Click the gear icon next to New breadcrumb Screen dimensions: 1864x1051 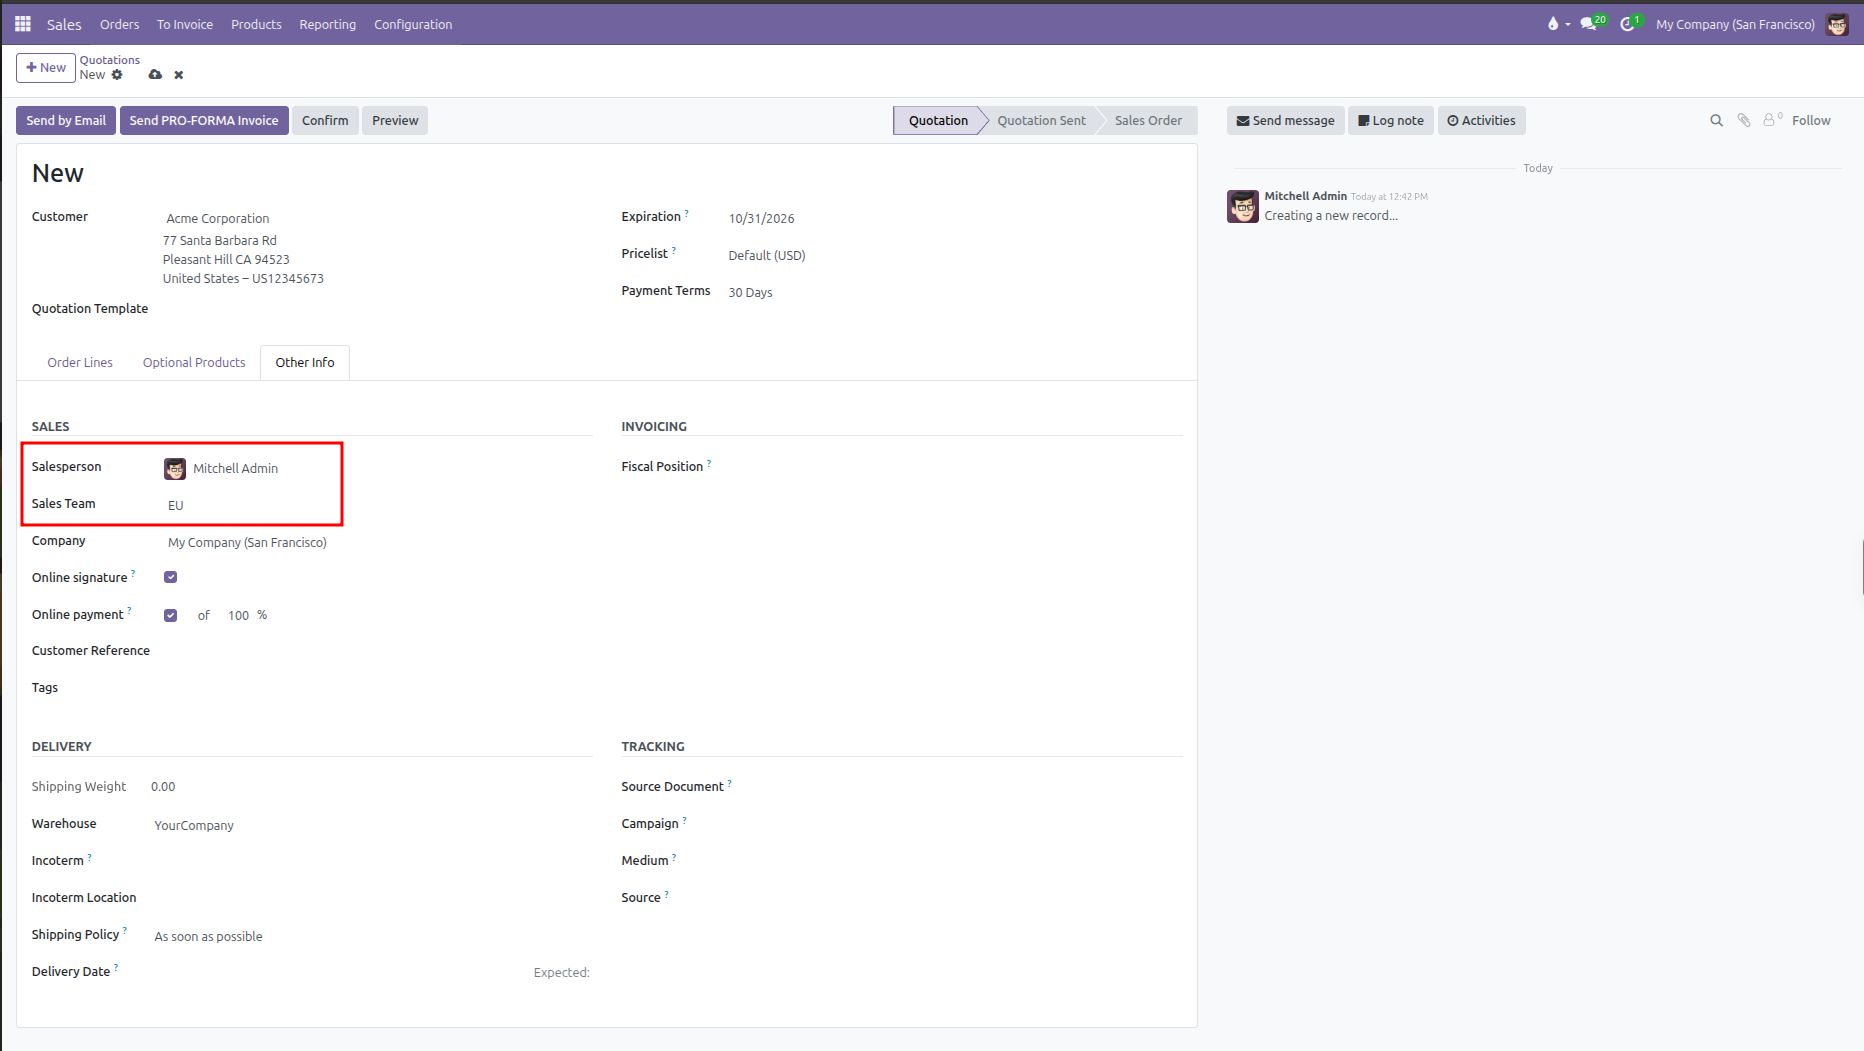(117, 75)
